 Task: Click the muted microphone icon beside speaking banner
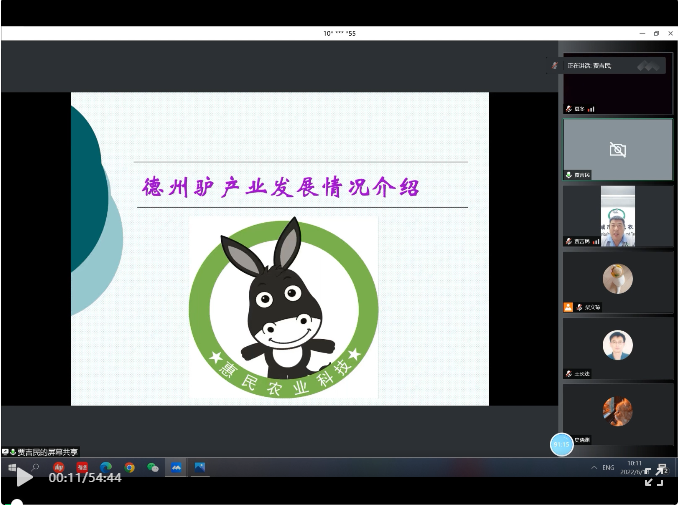pyautogui.click(x=555, y=66)
